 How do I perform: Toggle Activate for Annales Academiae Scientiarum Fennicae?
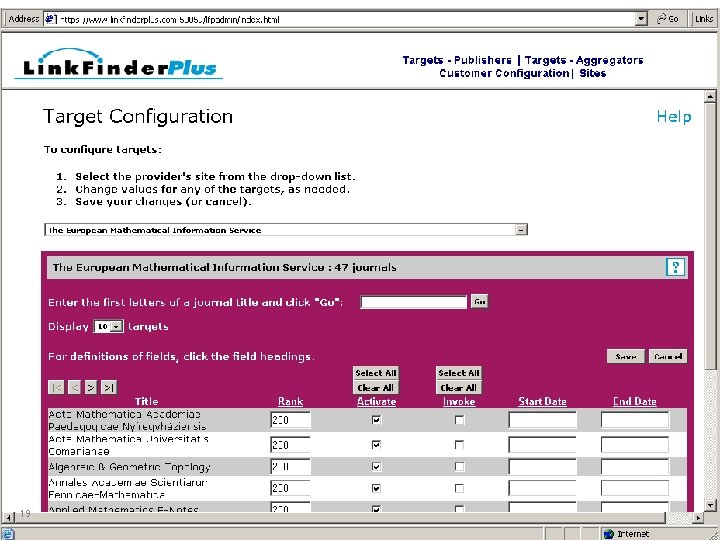(377, 488)
